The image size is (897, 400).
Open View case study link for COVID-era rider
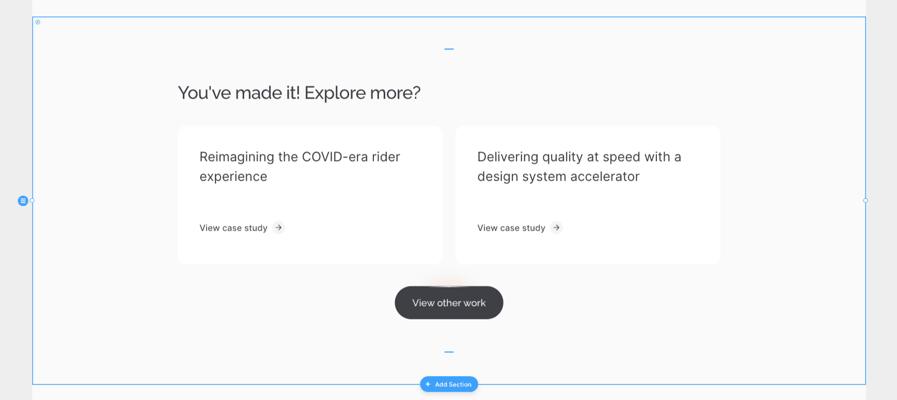coord(233,228)
